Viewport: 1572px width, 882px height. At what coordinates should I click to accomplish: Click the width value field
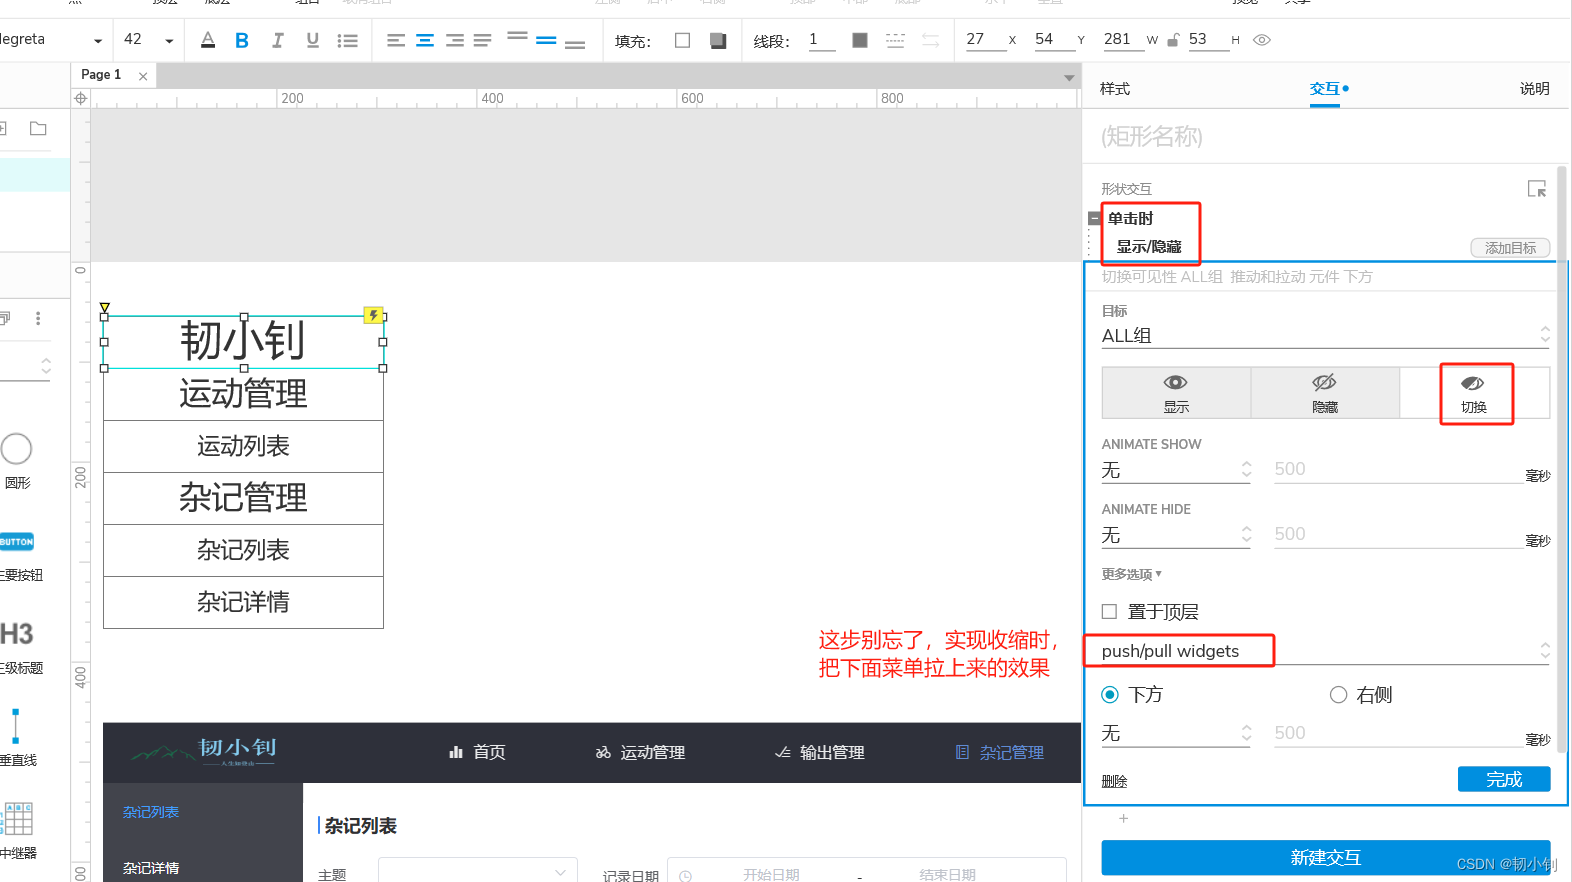pos(1122,39)
